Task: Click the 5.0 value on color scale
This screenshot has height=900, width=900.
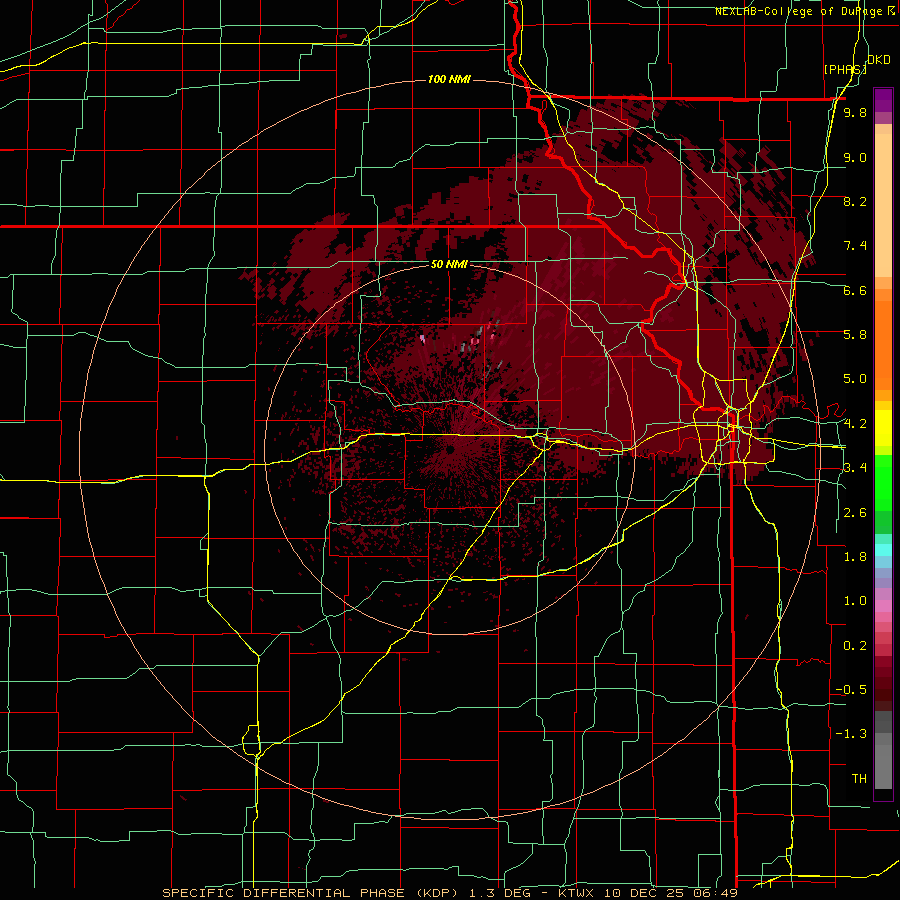Action: coord(855,379)
